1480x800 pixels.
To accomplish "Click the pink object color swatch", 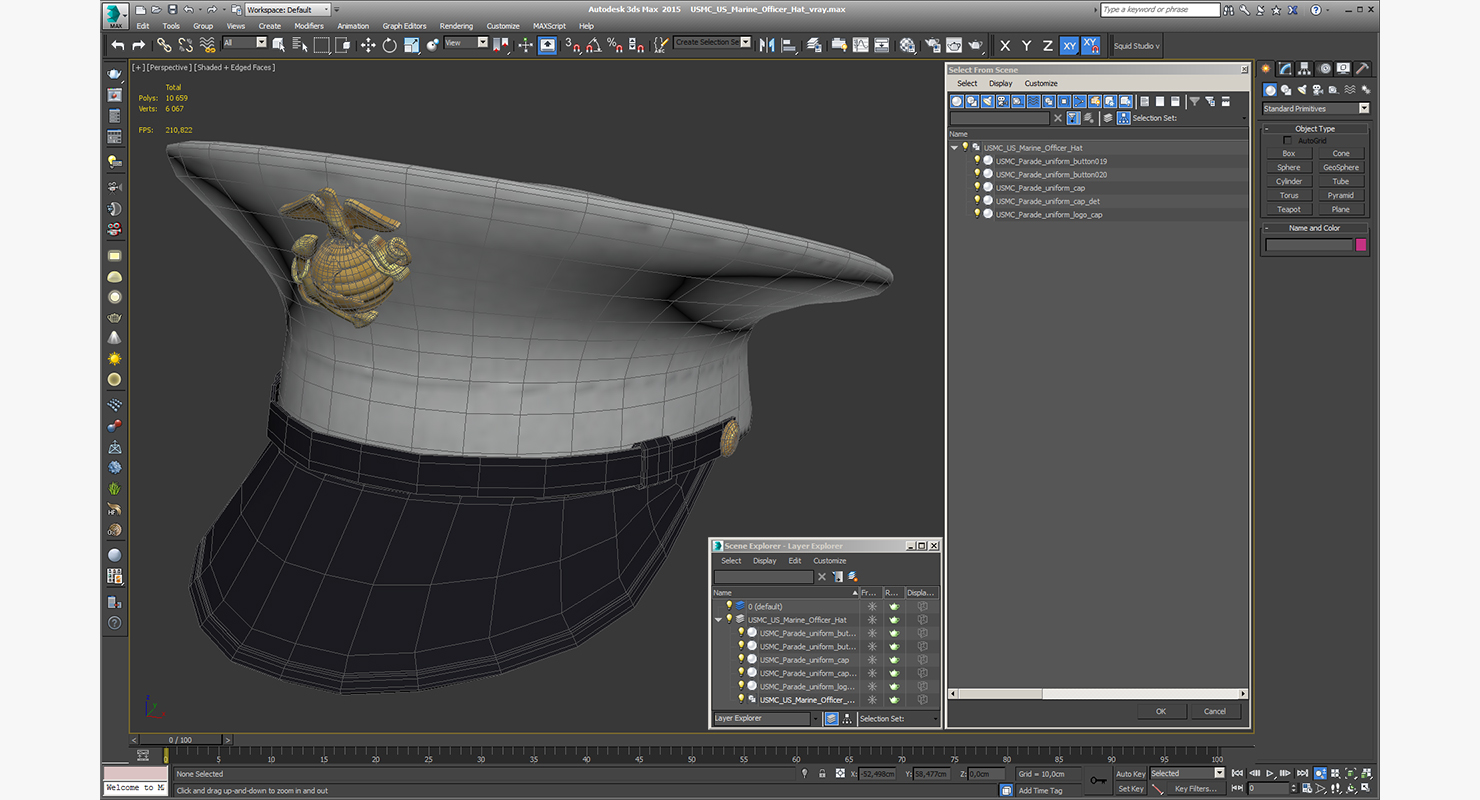I will (1360, 244).
